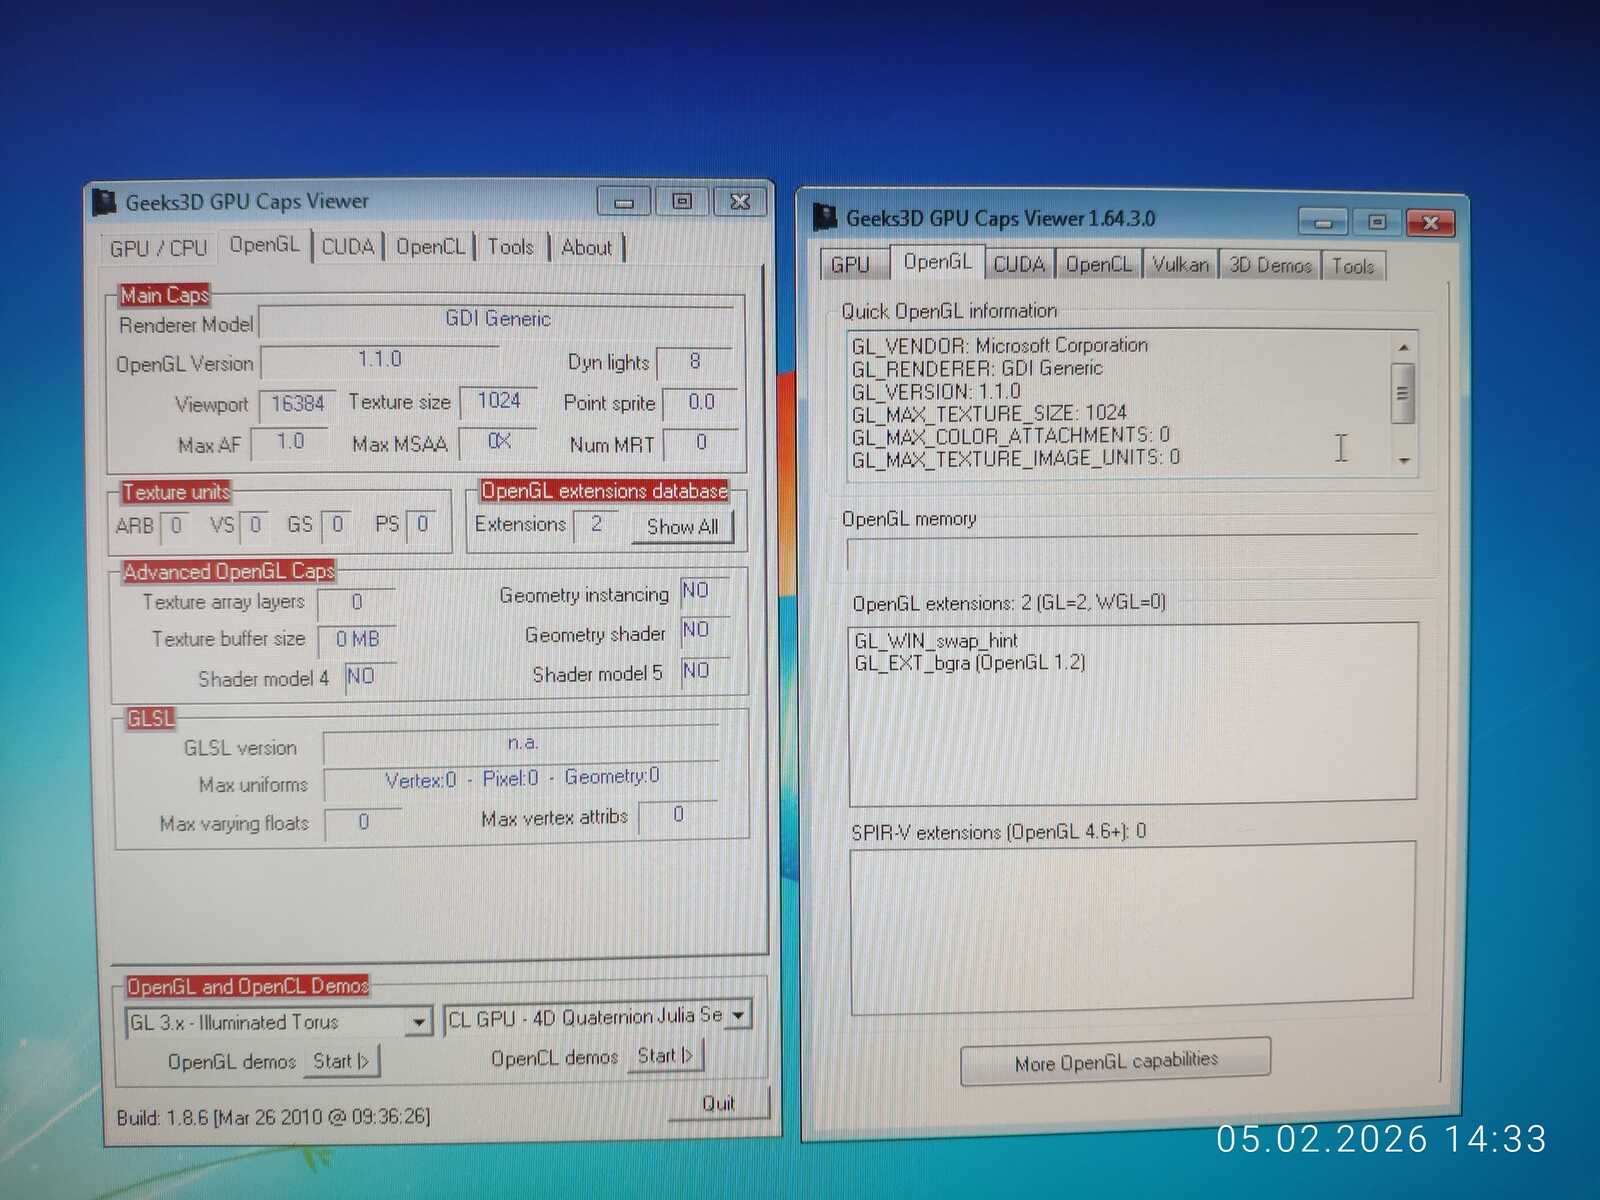Image resolution: width=1600 pixels, height=1200 pixels.
Task: Click the Texture buffer size value 0 MB
Action: [357, 639]
